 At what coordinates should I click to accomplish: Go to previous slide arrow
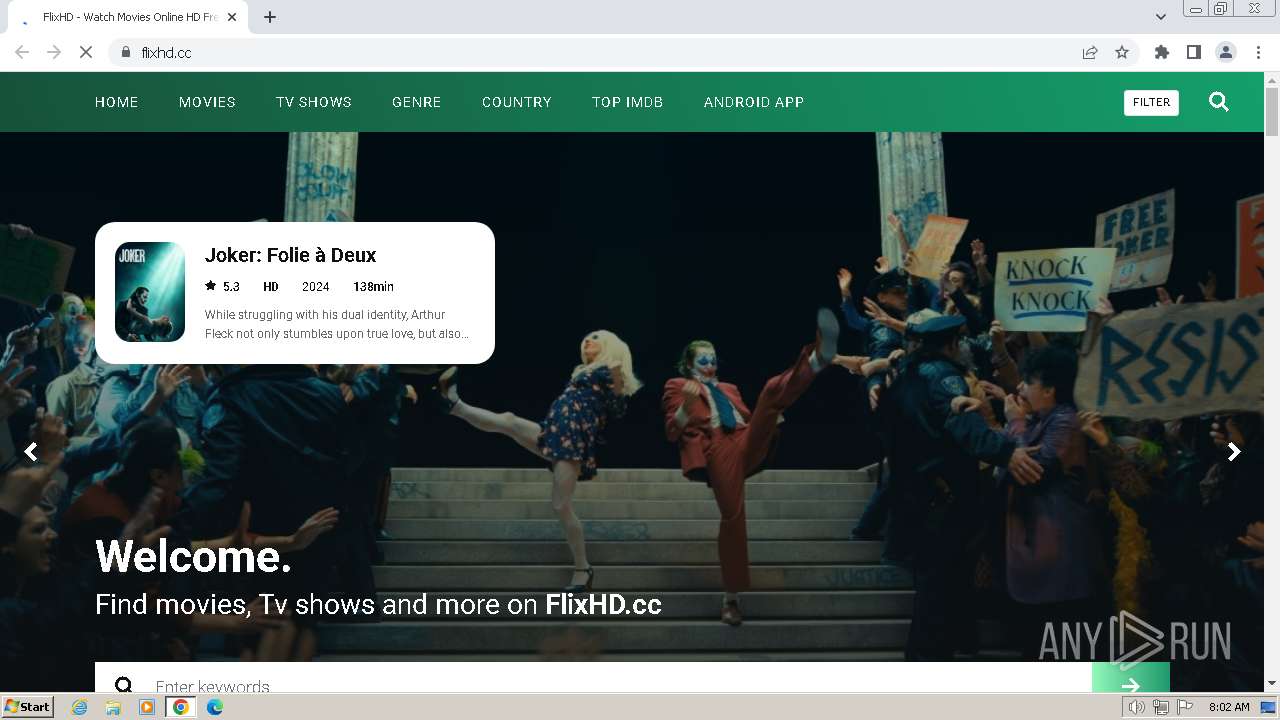click(31, 452)
